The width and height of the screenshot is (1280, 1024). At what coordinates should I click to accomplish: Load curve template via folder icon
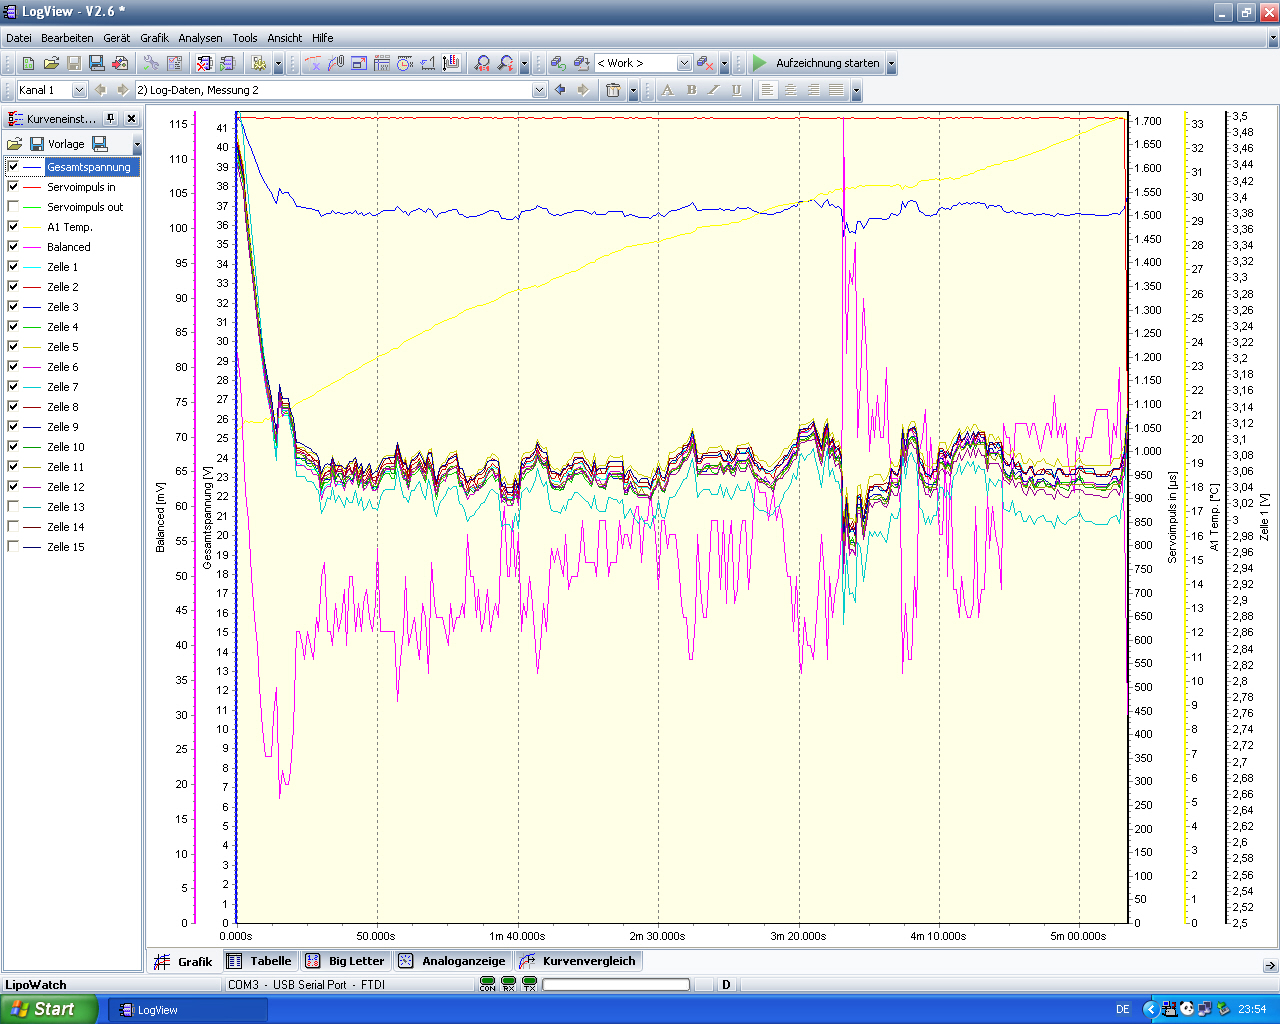point(14,144)
